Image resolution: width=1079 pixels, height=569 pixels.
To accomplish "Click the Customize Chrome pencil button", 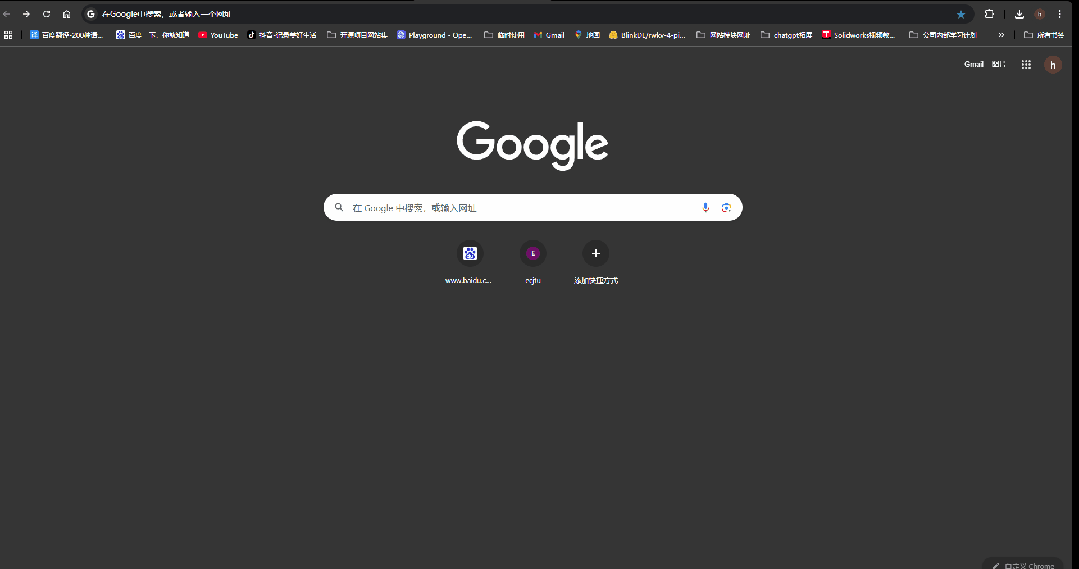I will [1023, 565].
